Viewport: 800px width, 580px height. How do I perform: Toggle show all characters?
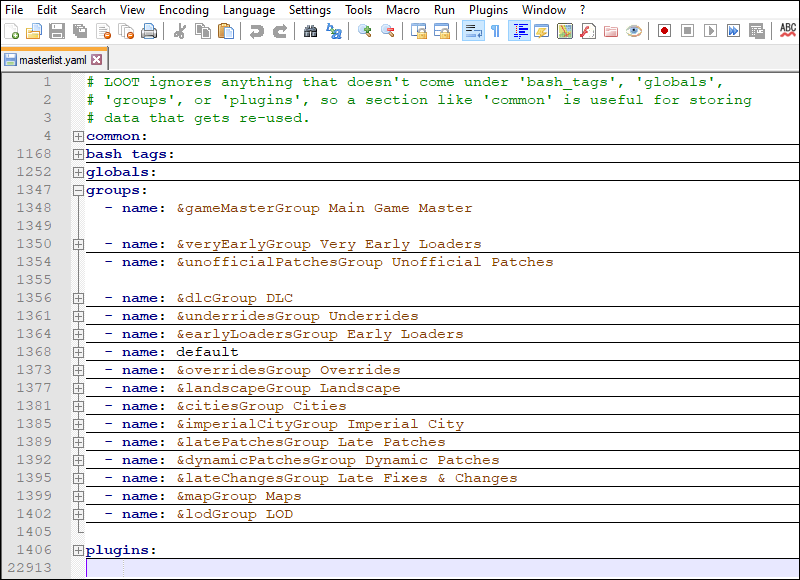pyautogui.click(x=494, y=31)
